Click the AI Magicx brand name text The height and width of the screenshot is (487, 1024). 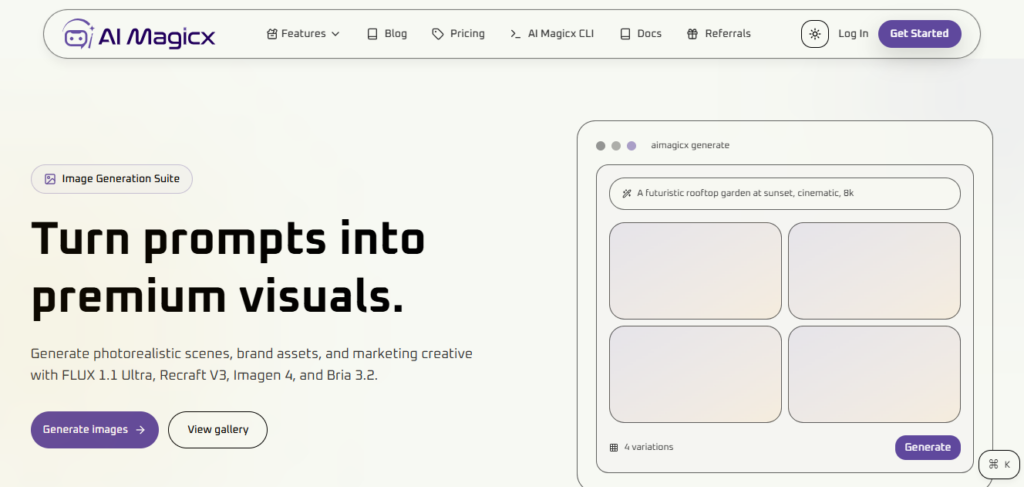[157, 37]
